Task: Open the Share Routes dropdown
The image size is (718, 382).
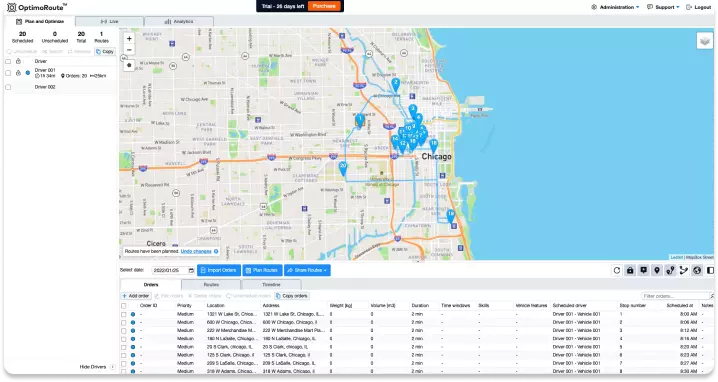Action: click(x=307, y=270)
